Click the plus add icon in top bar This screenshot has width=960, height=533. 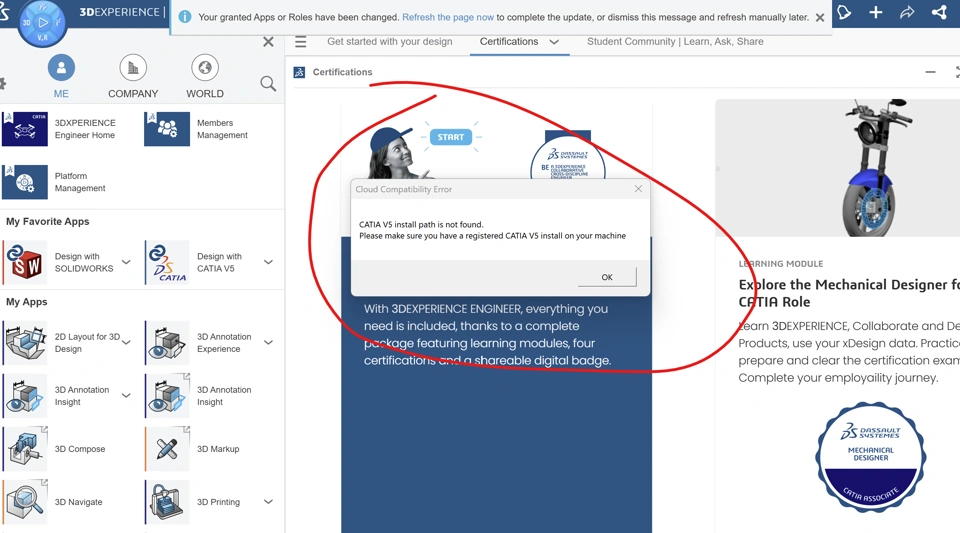point(876,12)
